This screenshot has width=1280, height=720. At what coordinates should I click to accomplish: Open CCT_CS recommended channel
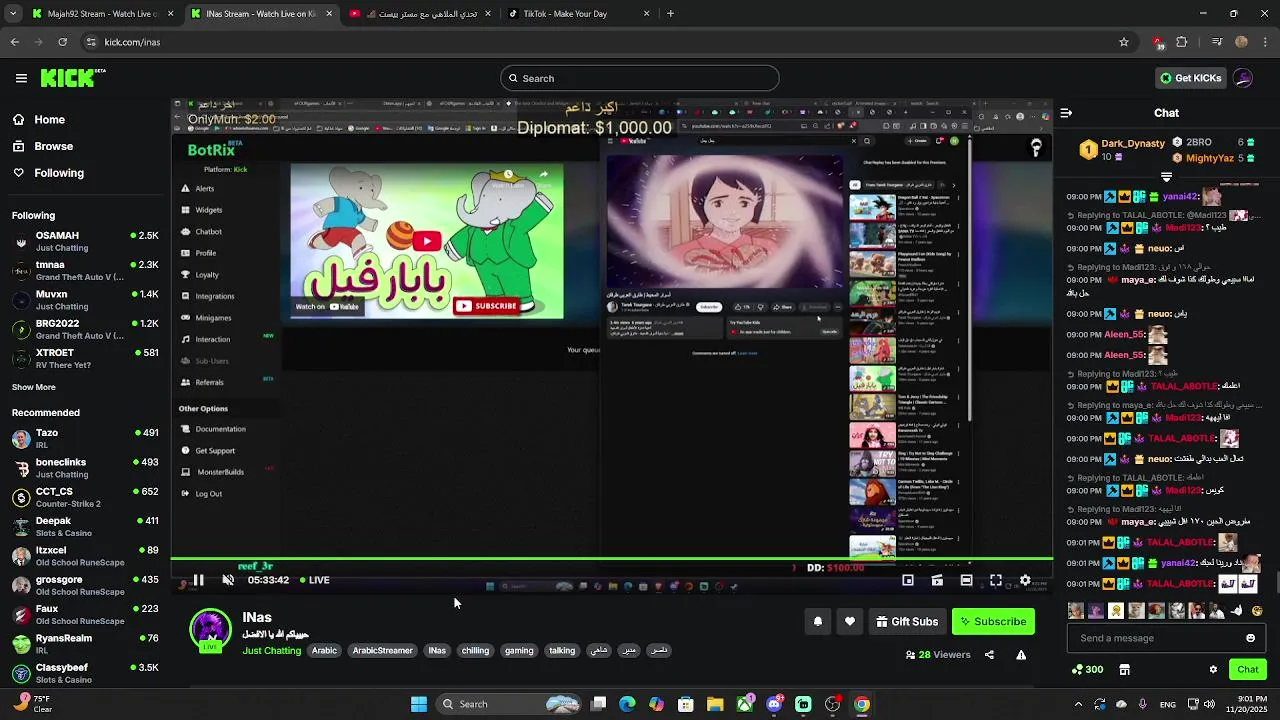click(x=85, y=497)
